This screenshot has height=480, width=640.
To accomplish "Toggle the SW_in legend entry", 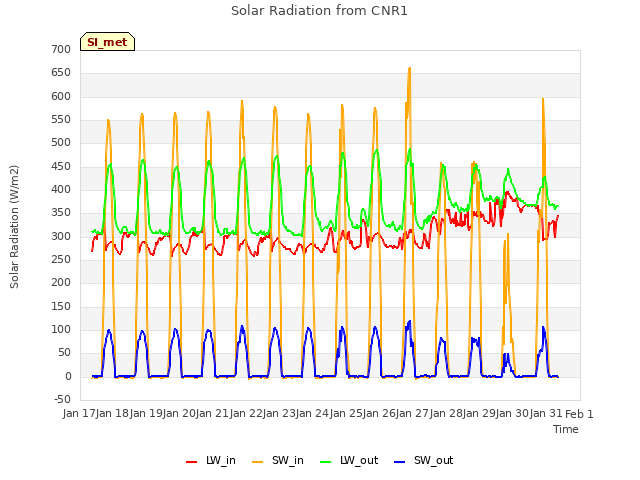I will 278,460.
